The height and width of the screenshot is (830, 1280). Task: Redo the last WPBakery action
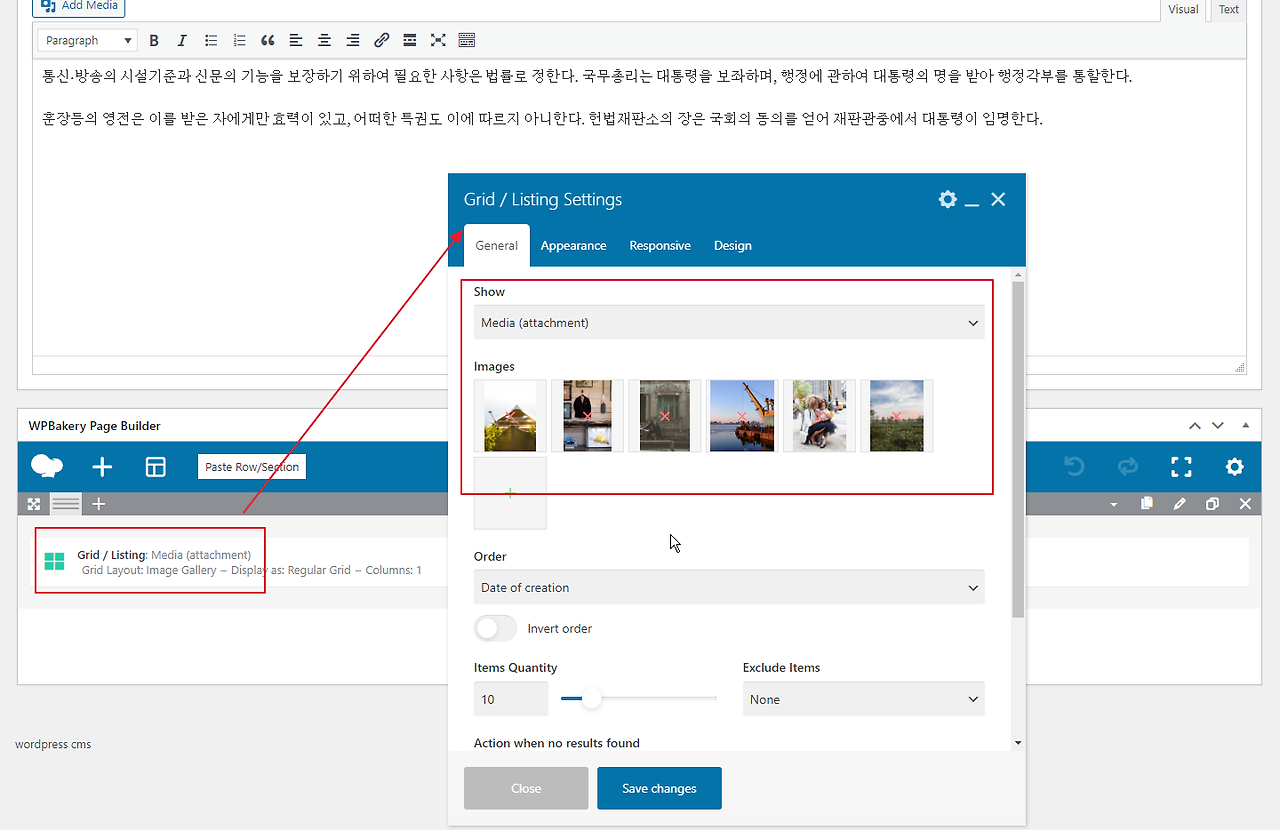point(1127,467)
